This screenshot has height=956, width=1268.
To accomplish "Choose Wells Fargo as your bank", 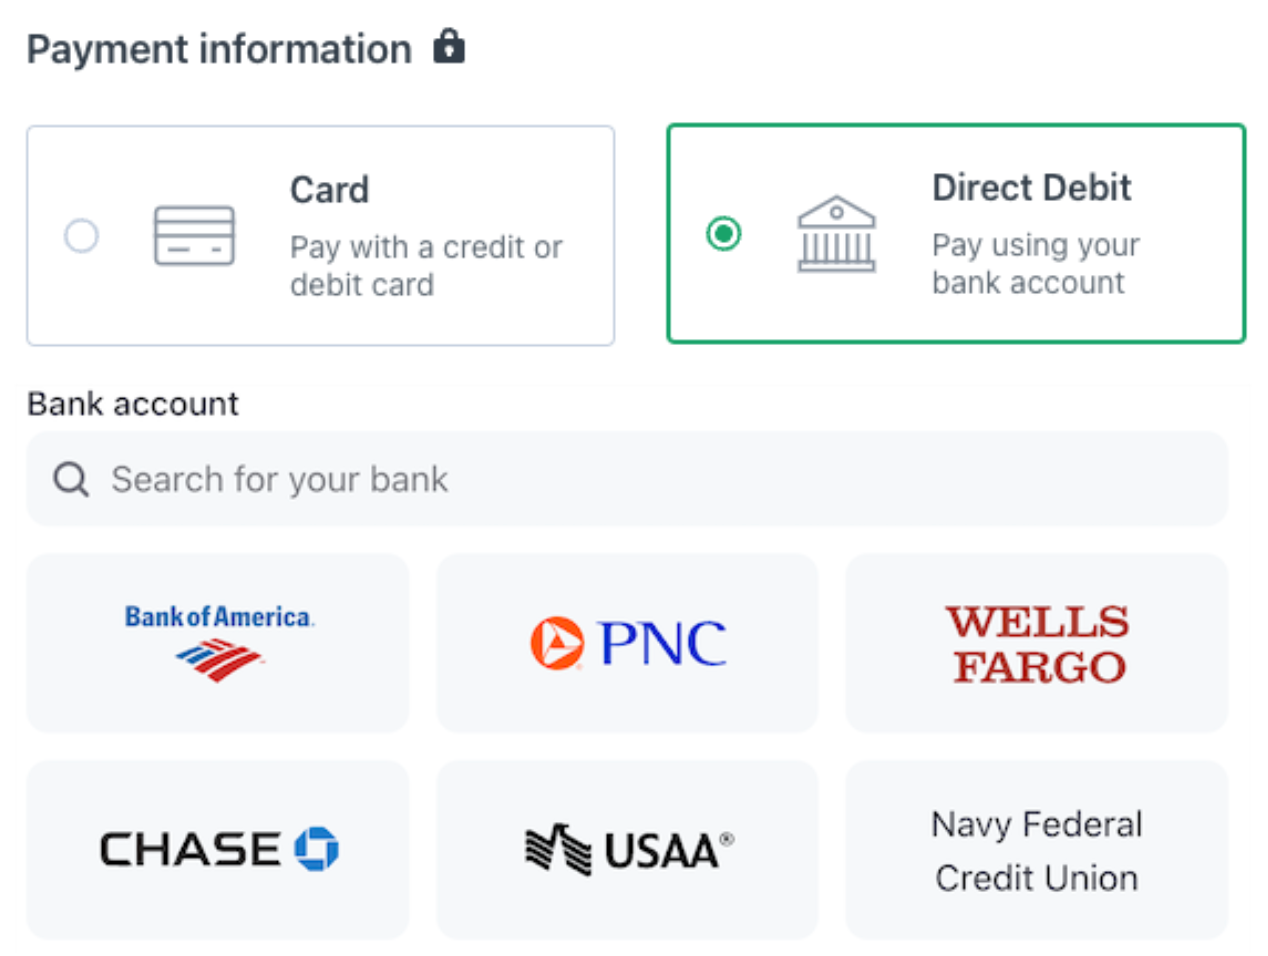I will (x=1037, y=641).
